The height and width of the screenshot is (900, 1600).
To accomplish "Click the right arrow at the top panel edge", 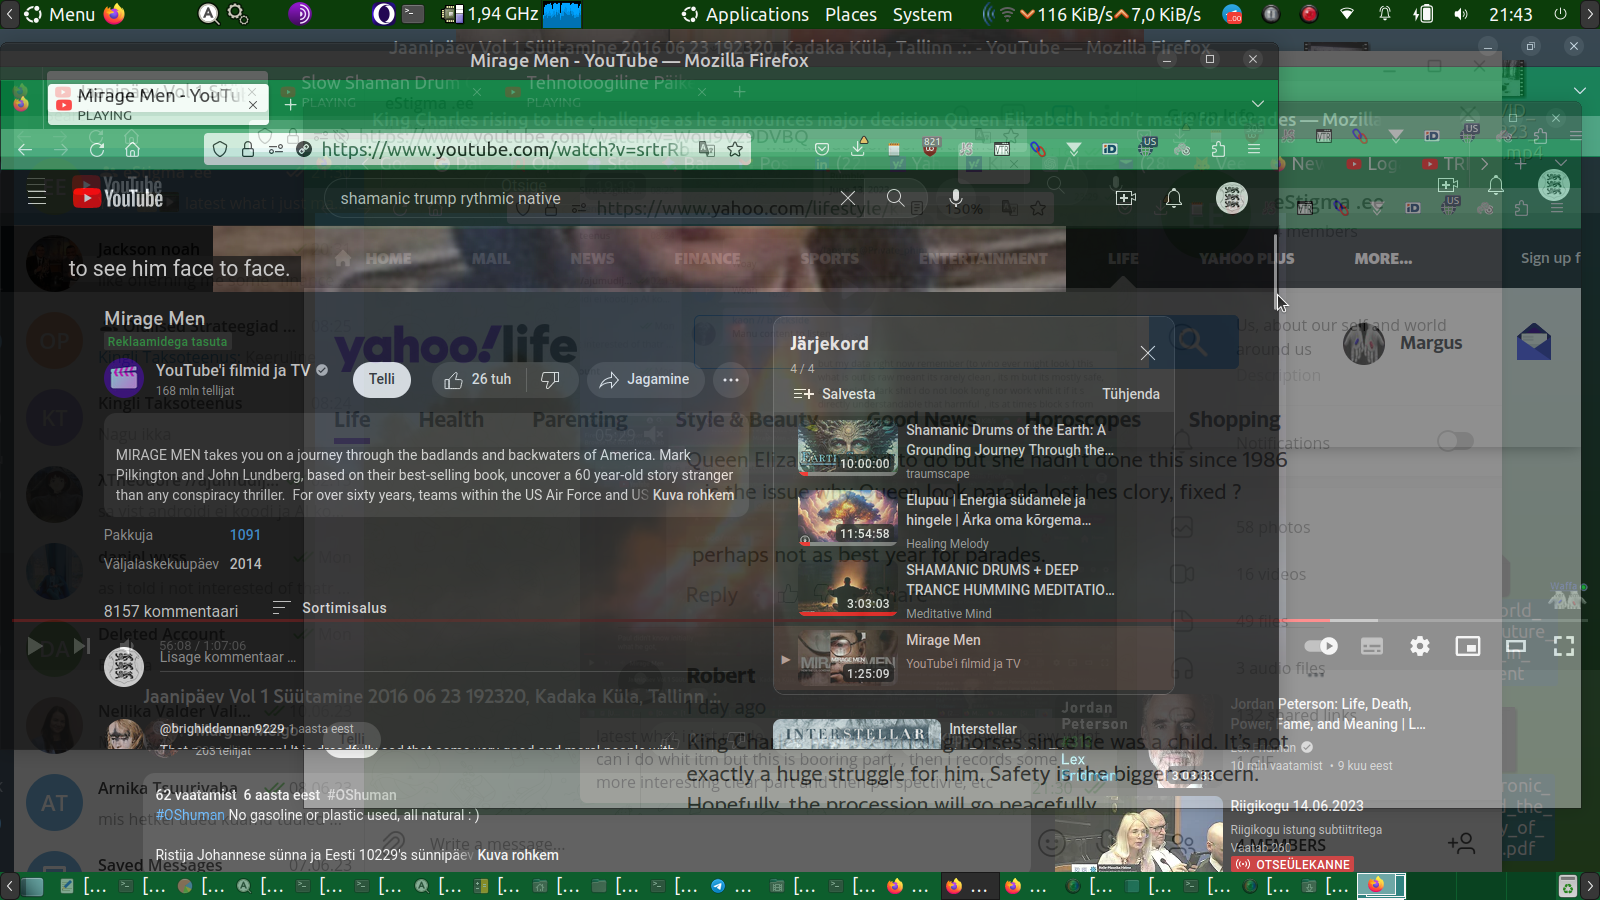I will click(x=1590, y=14).
